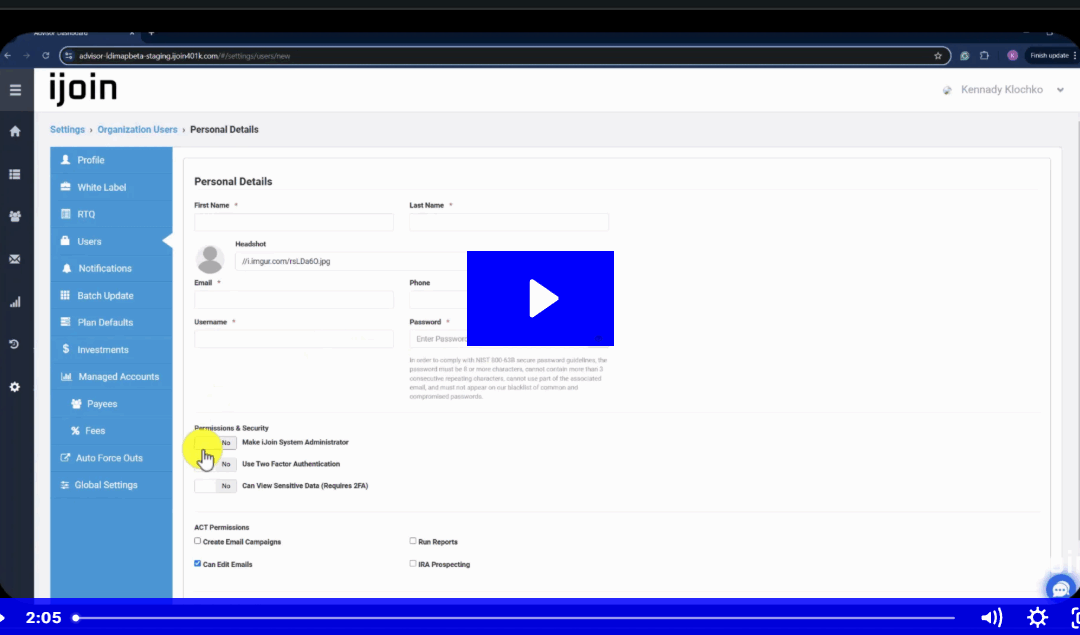Click the Email field
Image resolution: width=1080 pixels, height=635 pixels.
[x=294, y=300]
